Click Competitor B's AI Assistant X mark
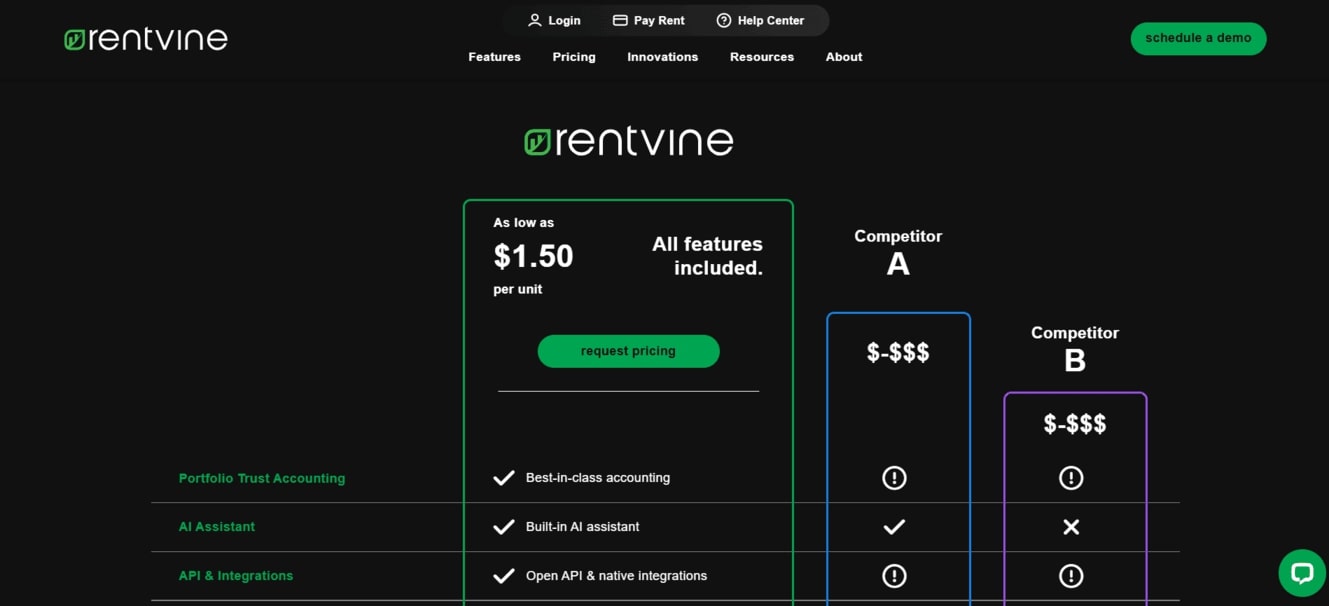The height and width of the screenshot is (606, 1329). pyautogui.click(x=1070, y=527)
